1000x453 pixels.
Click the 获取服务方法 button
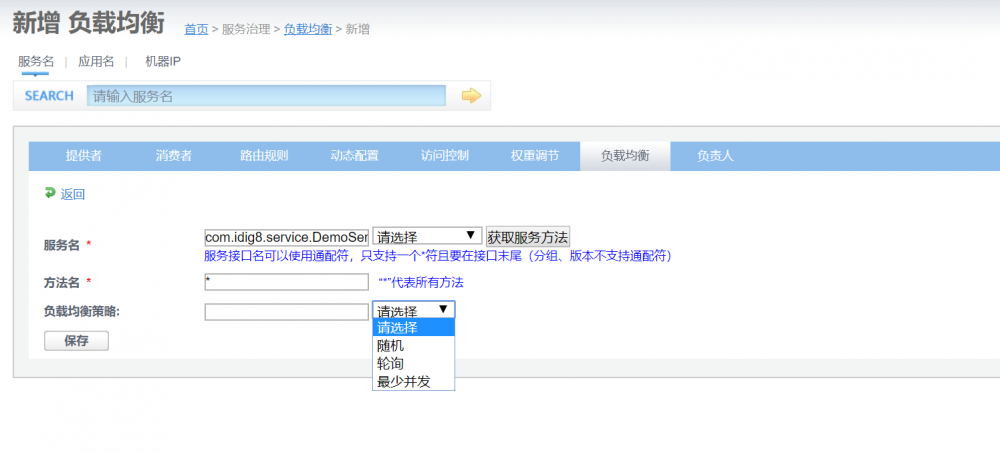click(x=527, y=237)
